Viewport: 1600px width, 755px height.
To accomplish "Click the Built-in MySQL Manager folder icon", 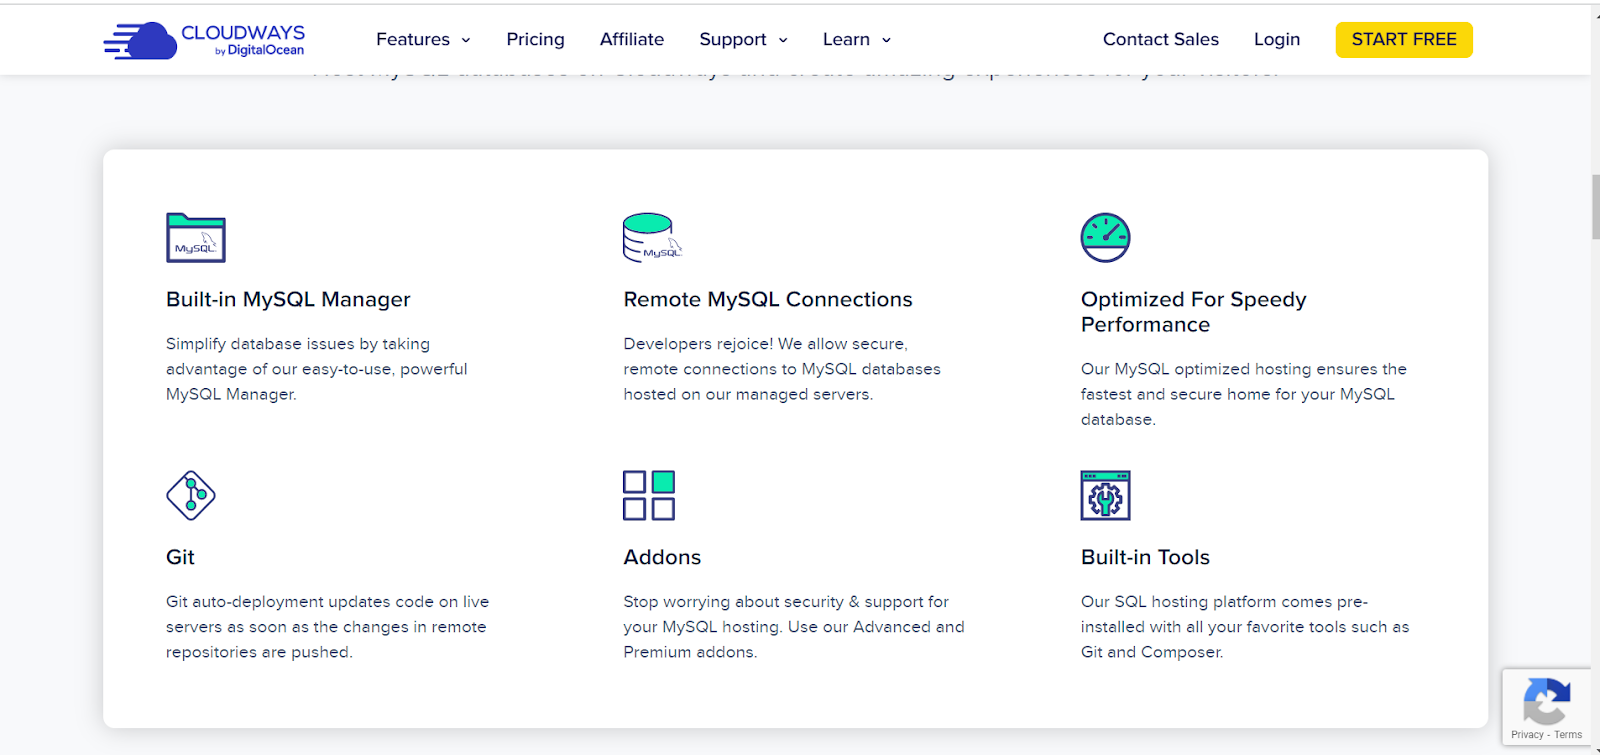I will coord(196,238).
